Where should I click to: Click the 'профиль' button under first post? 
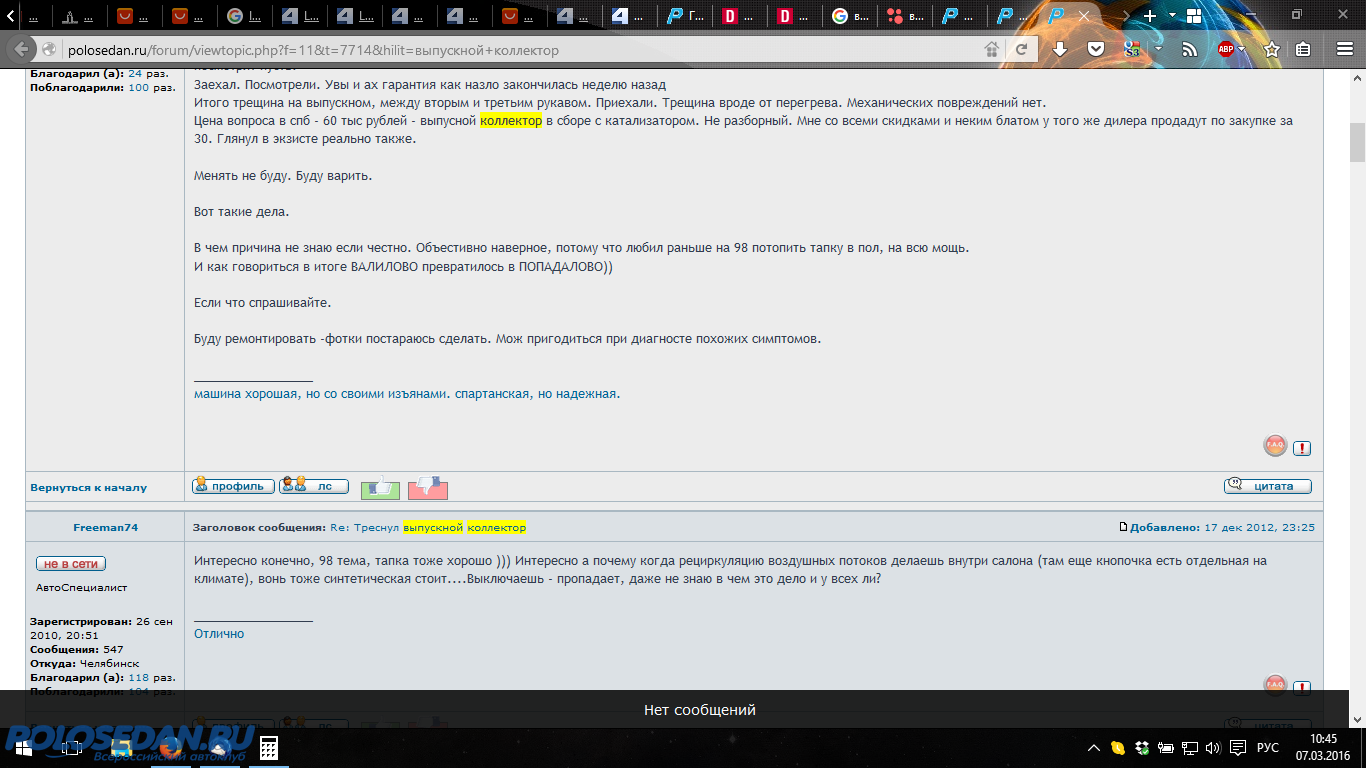coord(233,486)
